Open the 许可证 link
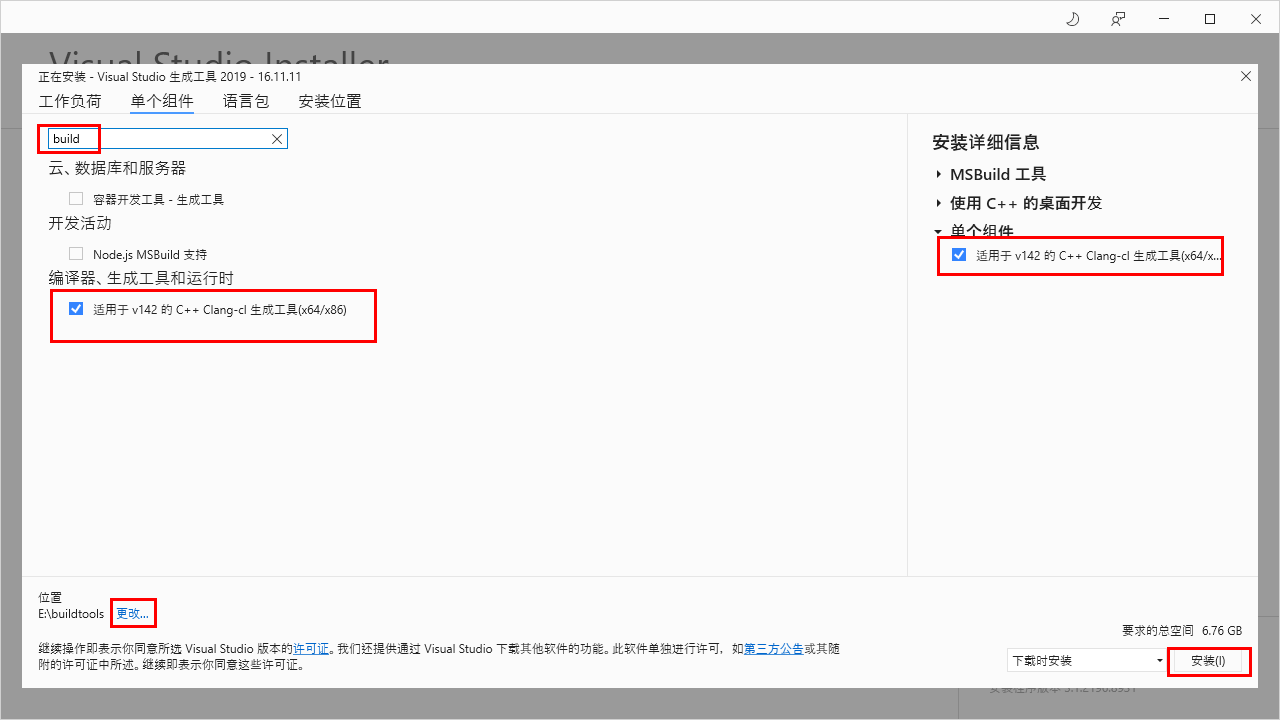The height and width of the screenshot is (720, 1280). pos(311,649)
